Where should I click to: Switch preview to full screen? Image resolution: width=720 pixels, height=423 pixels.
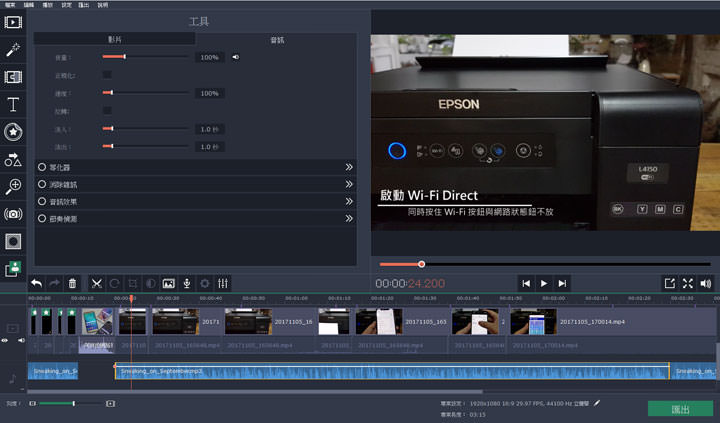[x=687, y=283]
